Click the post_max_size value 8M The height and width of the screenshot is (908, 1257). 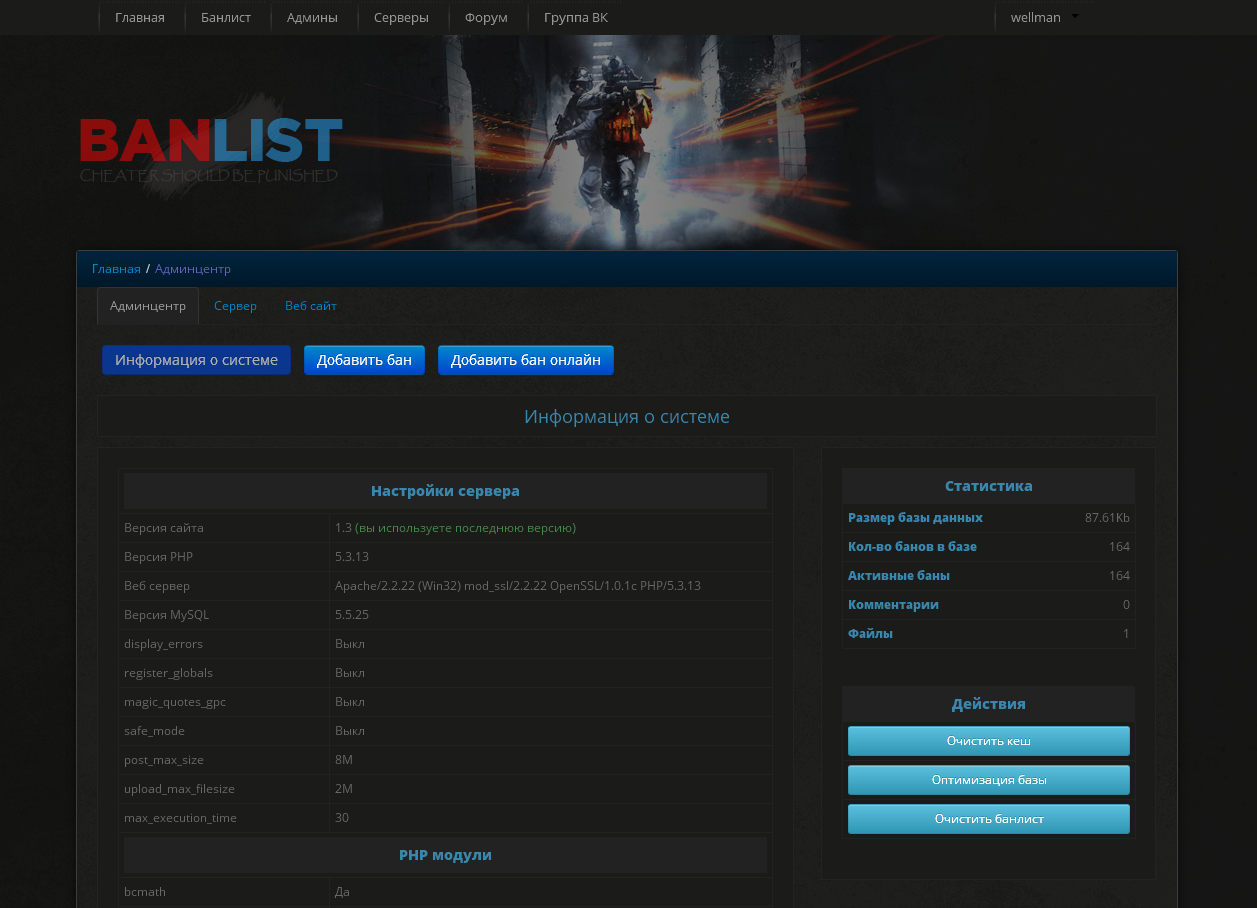(344, 759)
